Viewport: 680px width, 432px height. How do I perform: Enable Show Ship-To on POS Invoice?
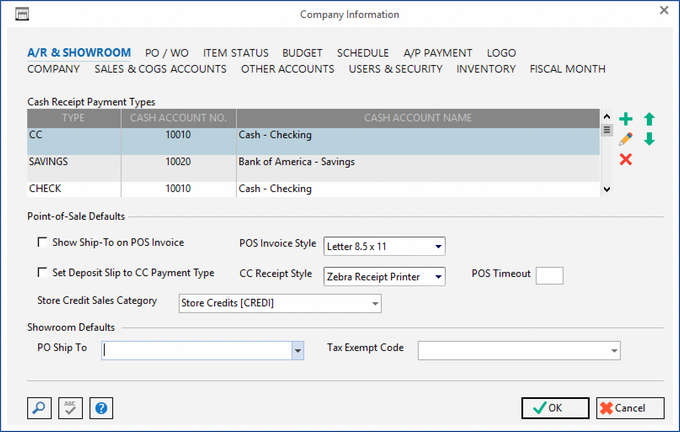click(42, 242)
